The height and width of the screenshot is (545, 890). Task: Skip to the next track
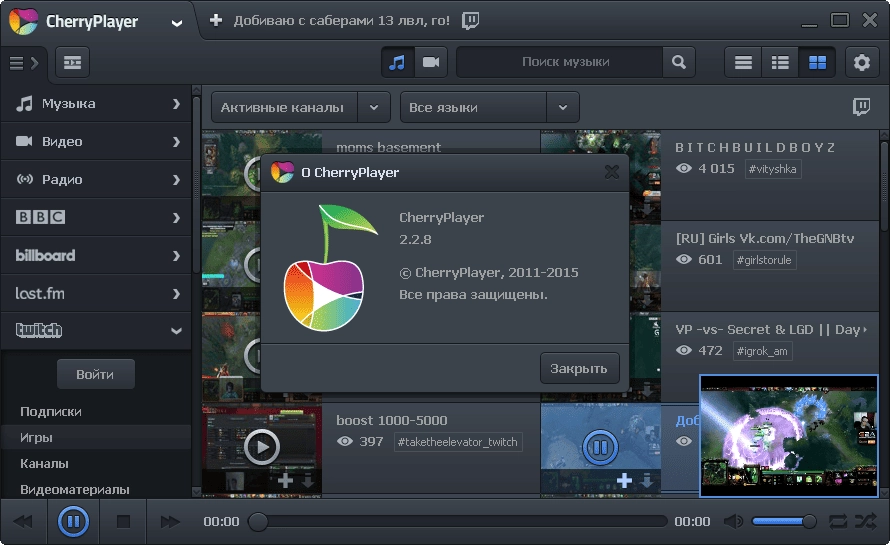coord(170,521)
